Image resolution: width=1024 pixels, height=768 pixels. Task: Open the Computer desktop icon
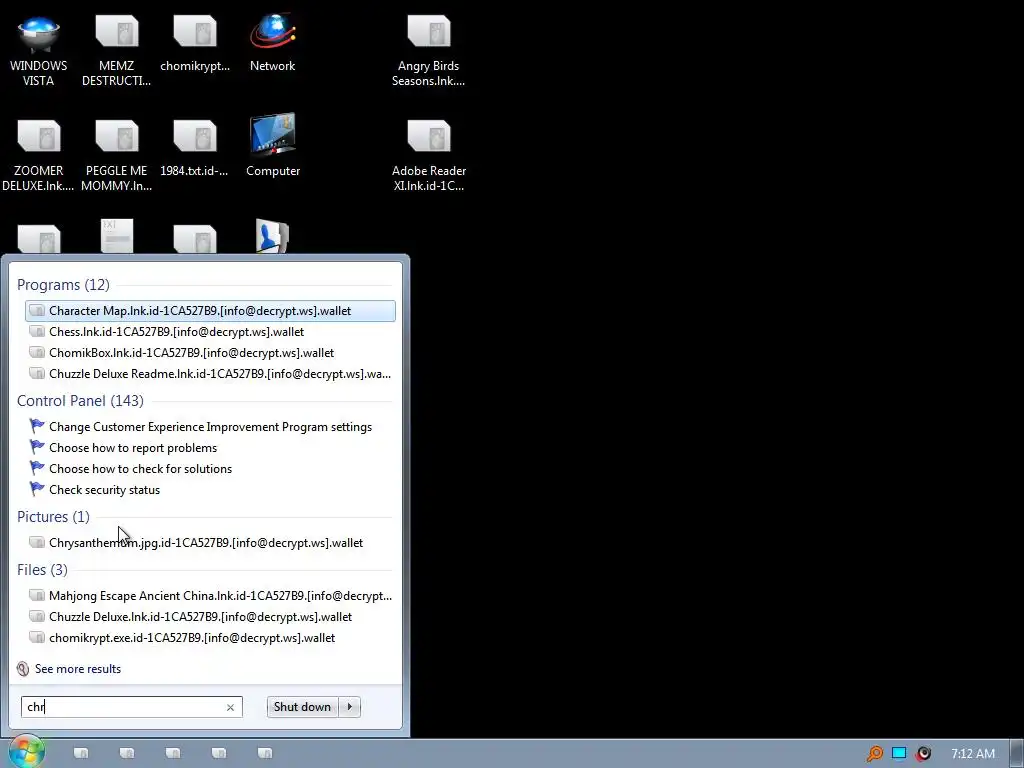[x=273, y=145]
